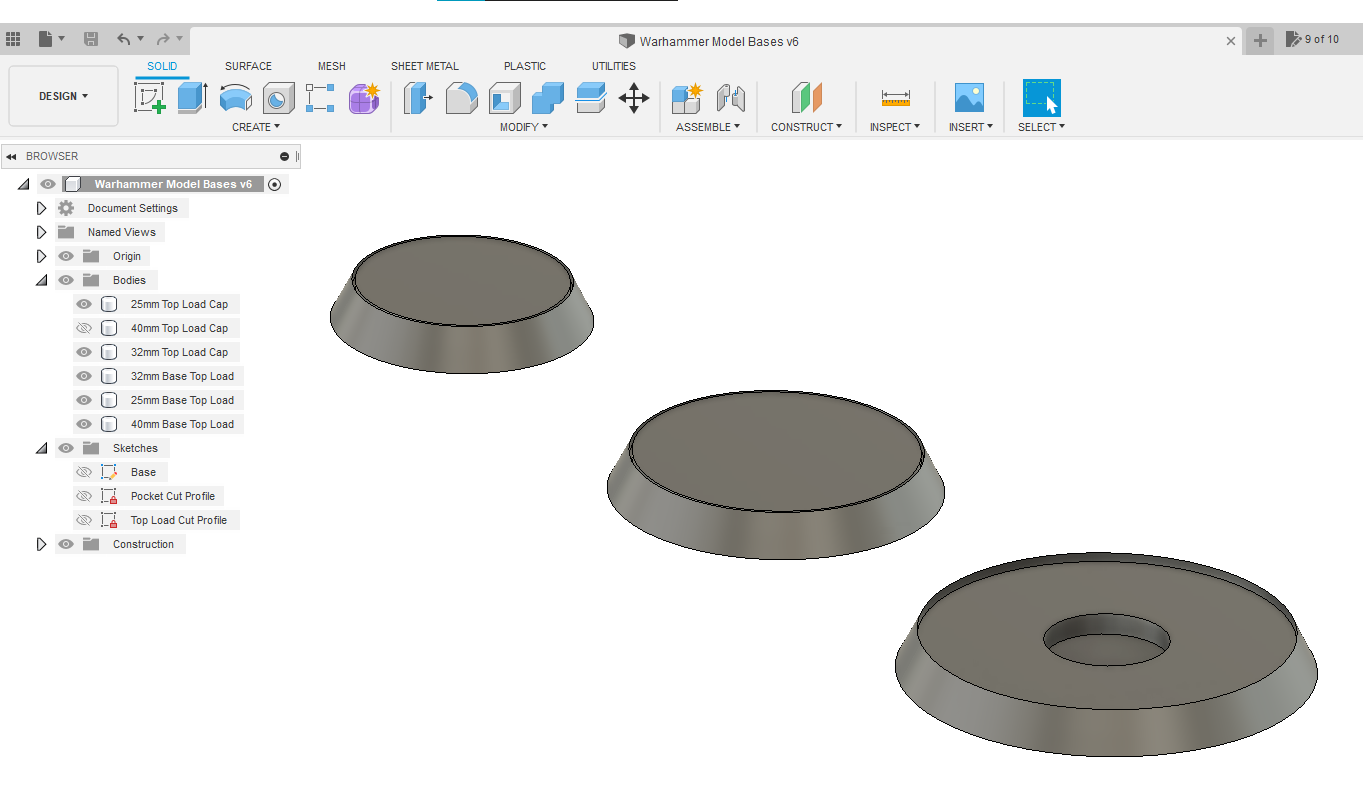This screenshot has height=807, width=1363.
Task: Expand the Origin folder
Action: [41, 256]
